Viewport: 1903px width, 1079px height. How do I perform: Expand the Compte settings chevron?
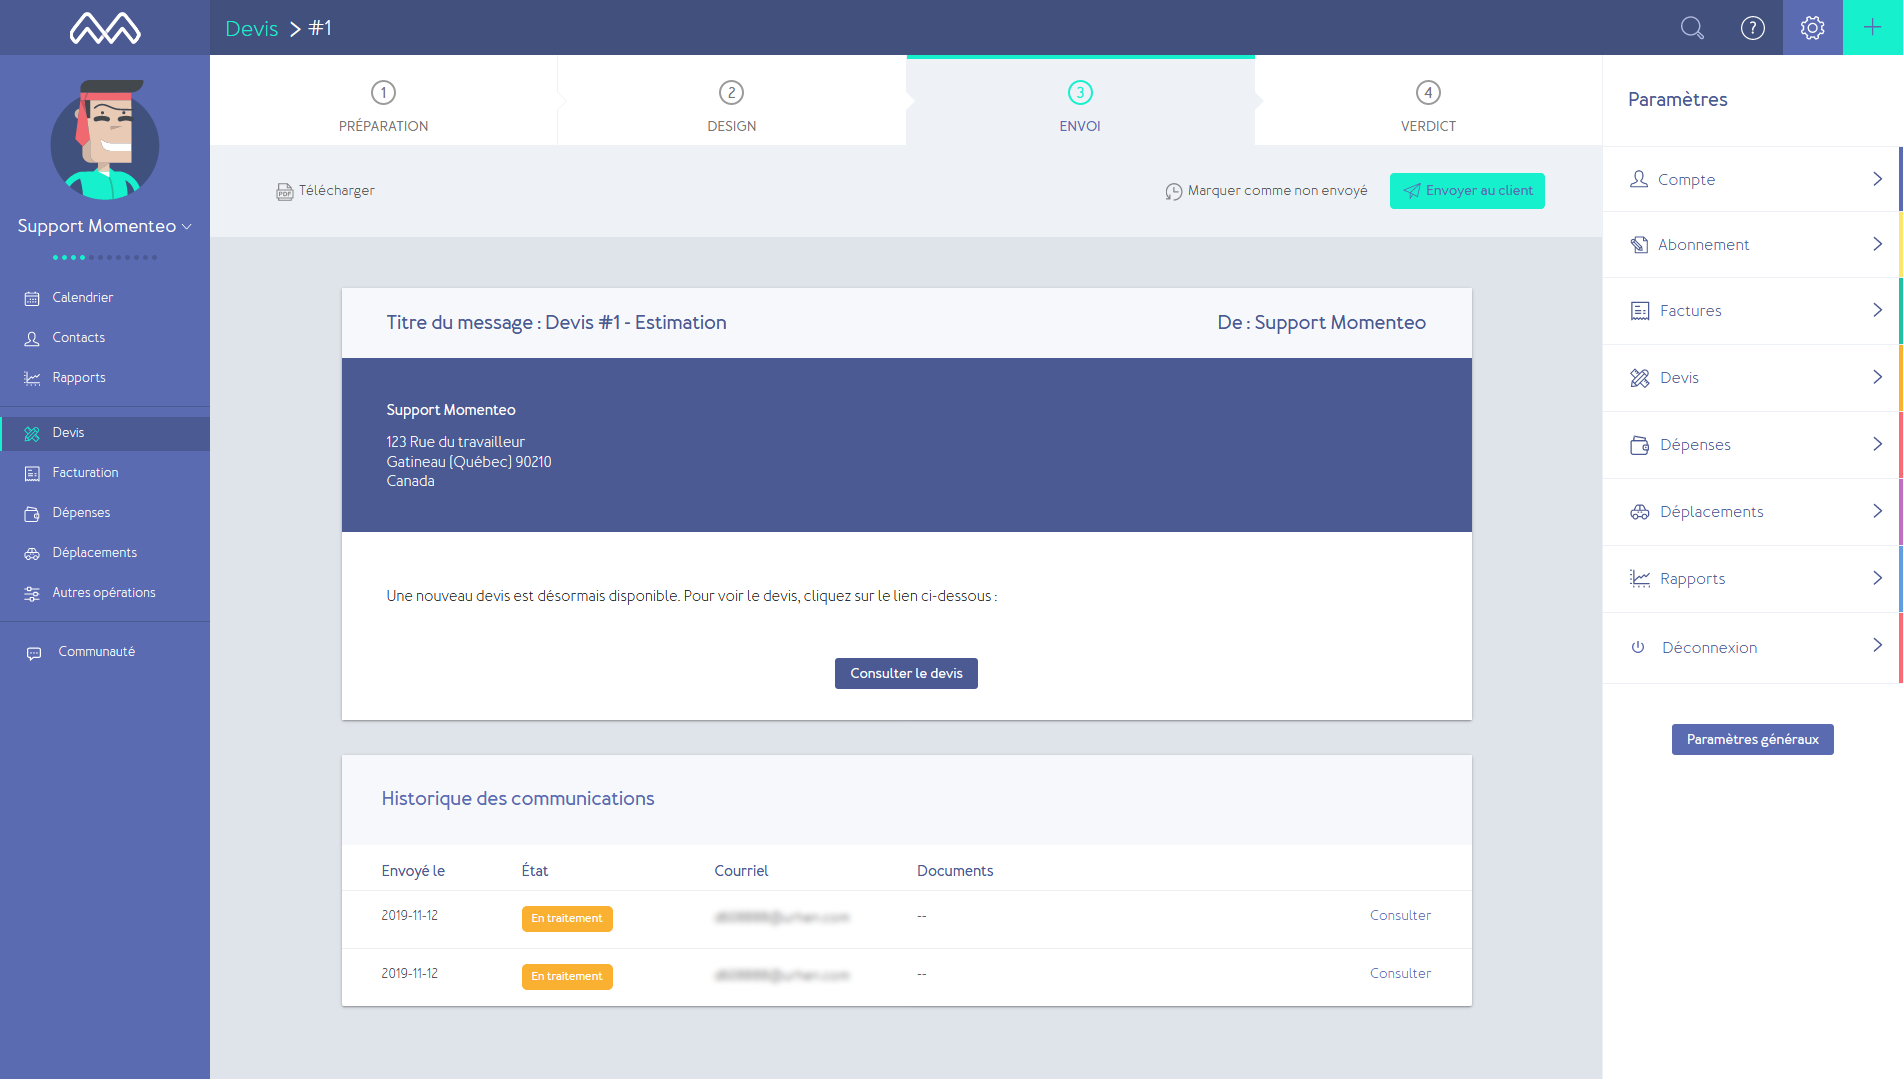(x=1877, y=179)
